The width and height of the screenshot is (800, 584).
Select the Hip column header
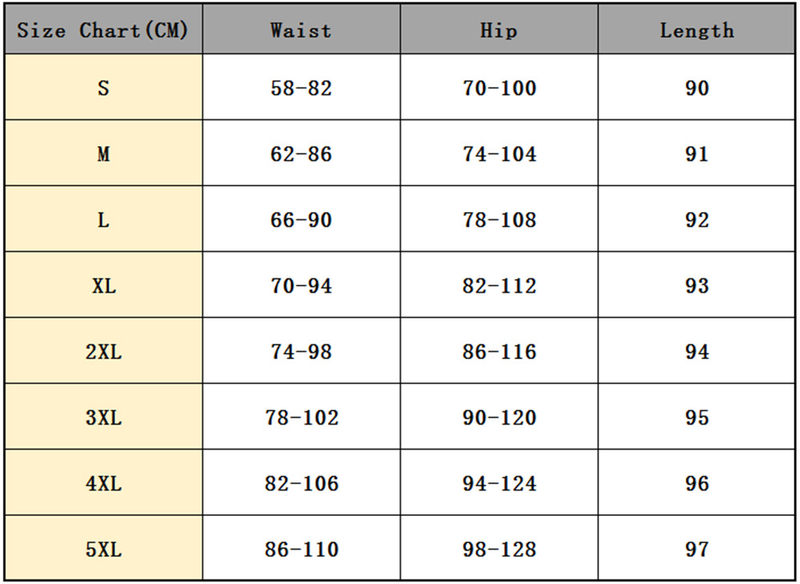(499, 30)
